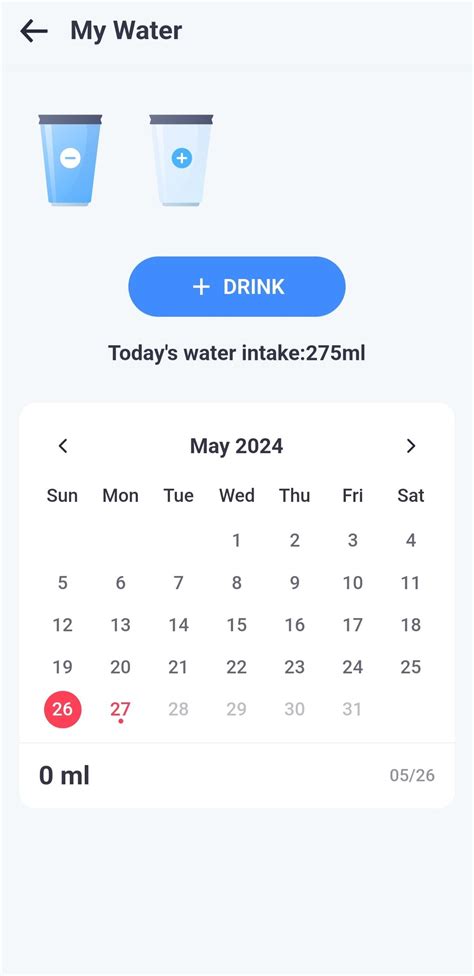Image resolution: width=474 pixels, height=976 pixels.
Task: Select the empty water cup
Action: pyautogui.click(x=182, y=160)
